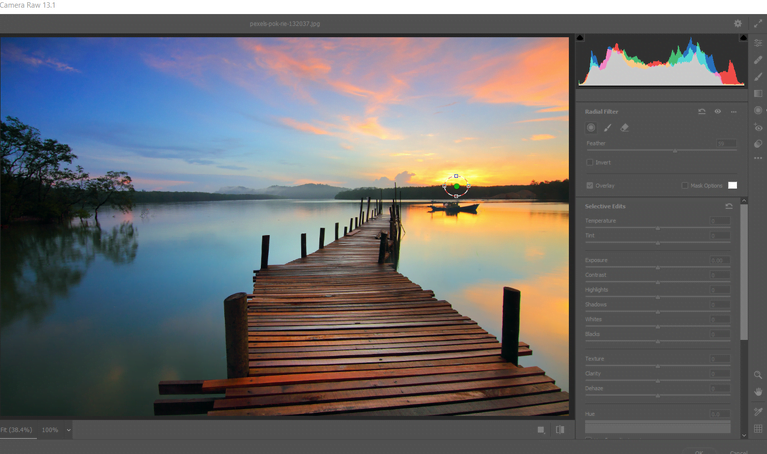This screenshot has width=767, height=454.
Task: Click the panel scrollbar thumb
Action: (744, 272)
